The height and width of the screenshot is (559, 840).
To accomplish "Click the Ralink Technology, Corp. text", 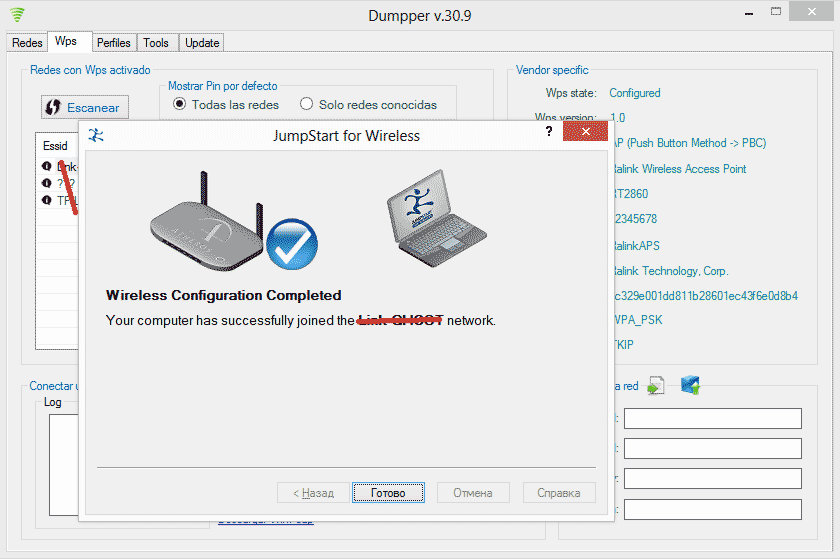I will tap(670, 271).
